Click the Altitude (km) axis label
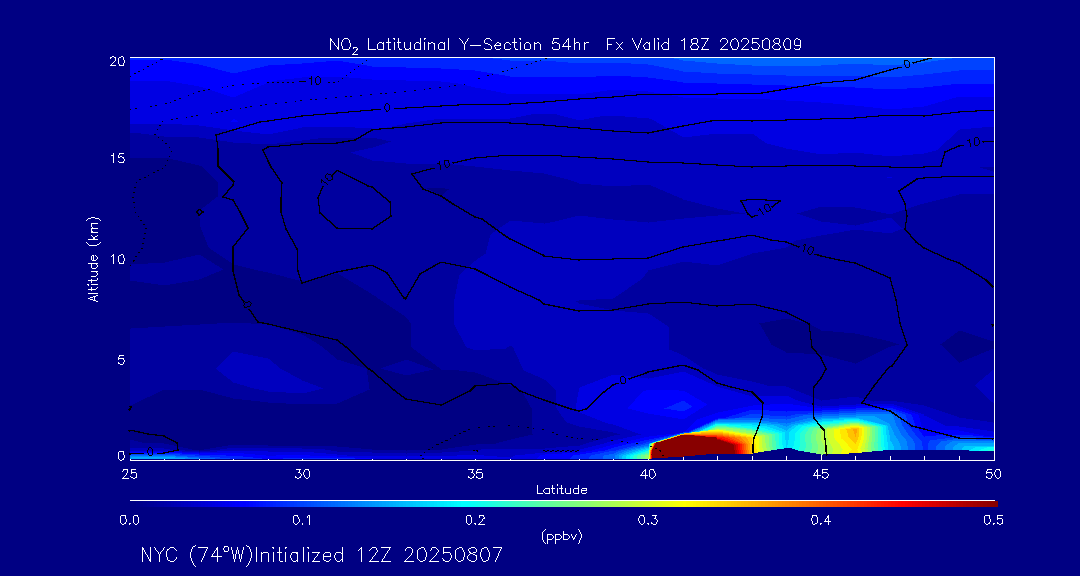 [x=93, y=258]
